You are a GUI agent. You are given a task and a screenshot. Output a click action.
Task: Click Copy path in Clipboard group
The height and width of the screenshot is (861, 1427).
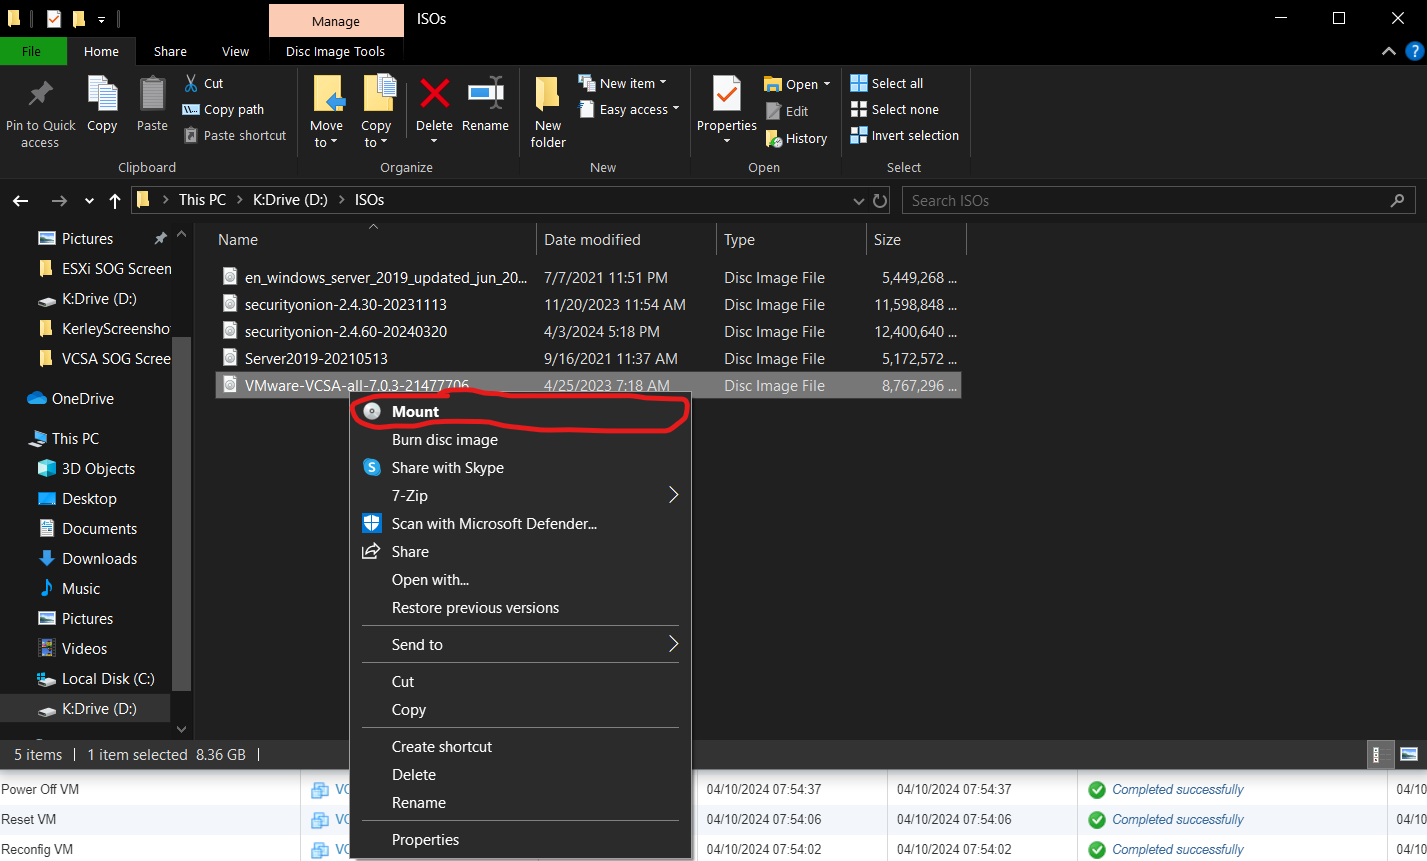223,109
